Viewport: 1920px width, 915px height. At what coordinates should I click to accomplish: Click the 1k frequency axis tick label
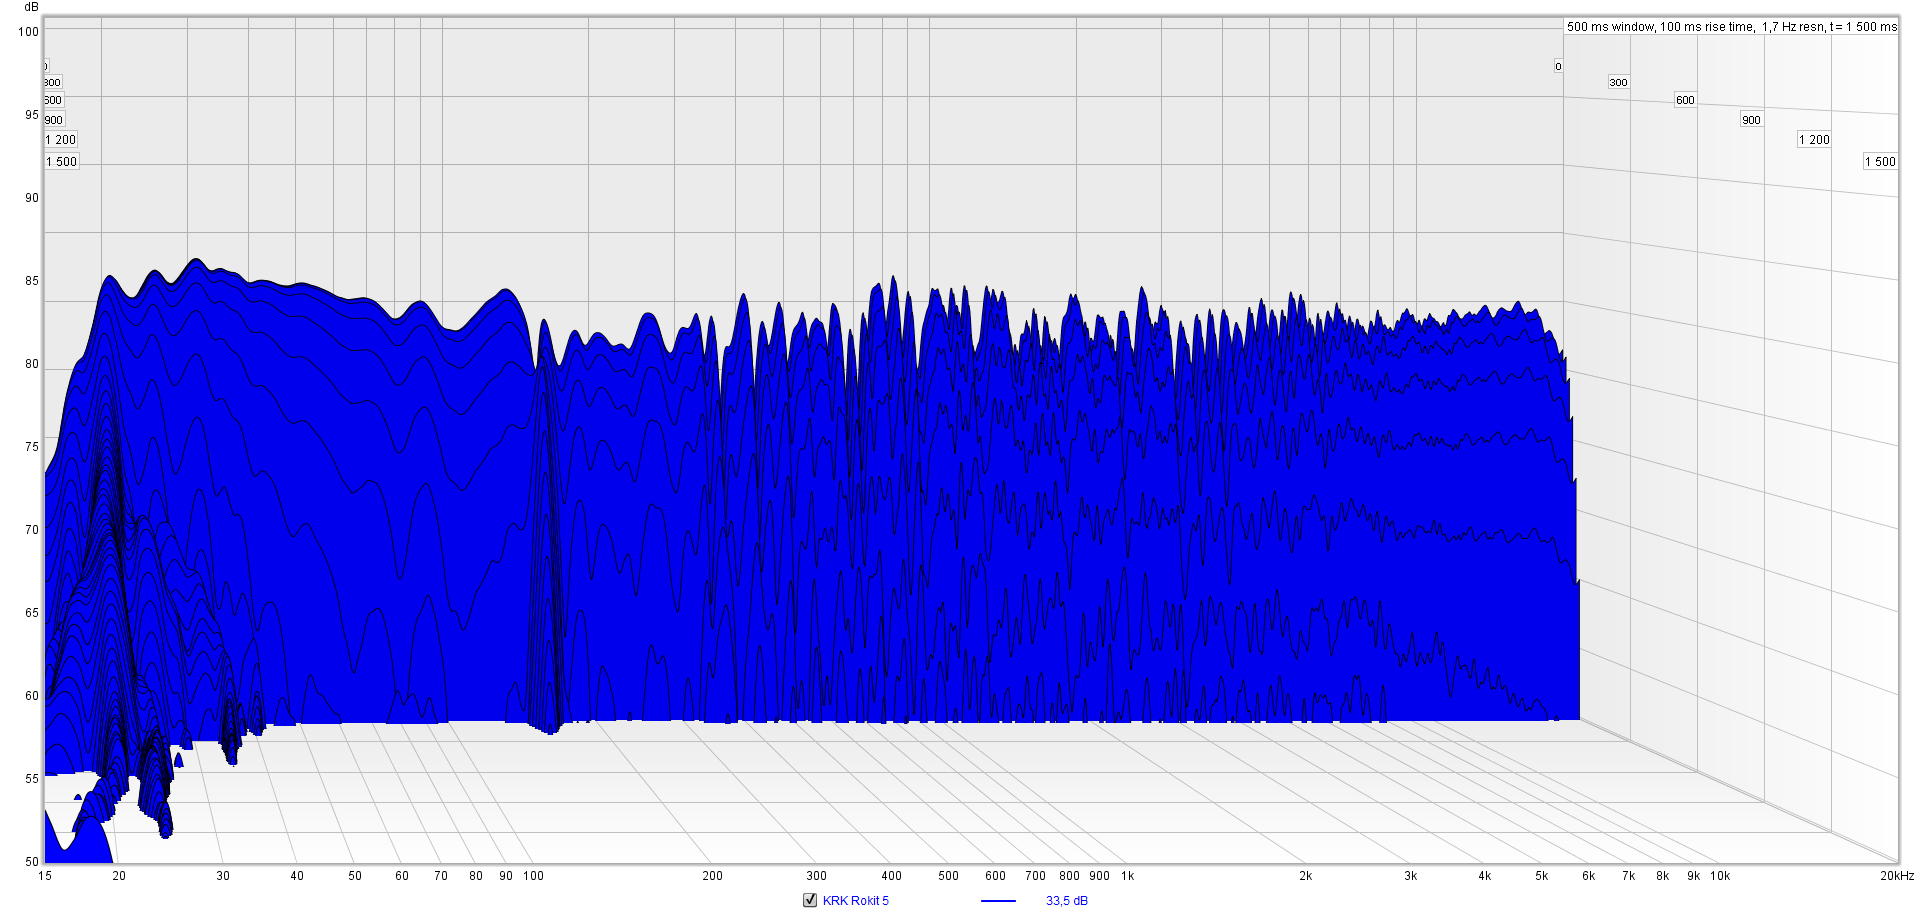(1127, 876)
